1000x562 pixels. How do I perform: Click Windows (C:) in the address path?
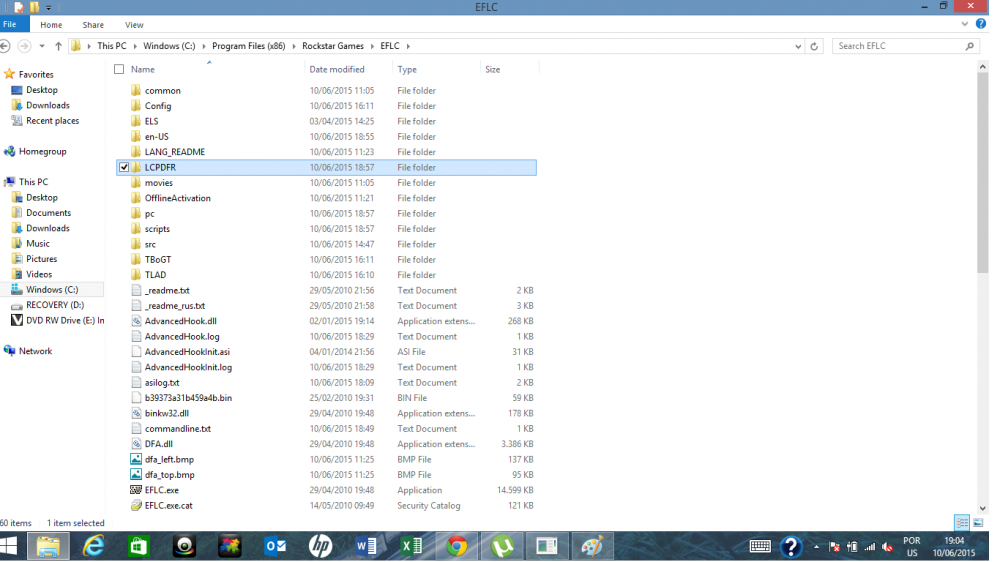[x=169, y=46]
